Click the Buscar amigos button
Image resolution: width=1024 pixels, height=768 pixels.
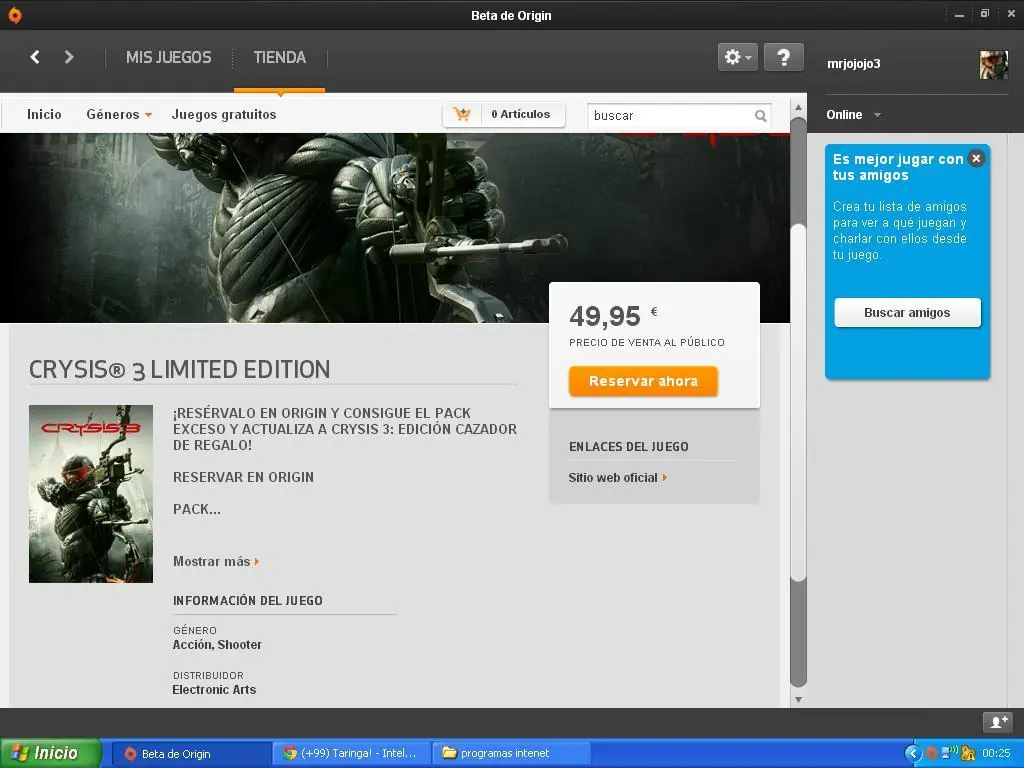click(x=907, y=313)
